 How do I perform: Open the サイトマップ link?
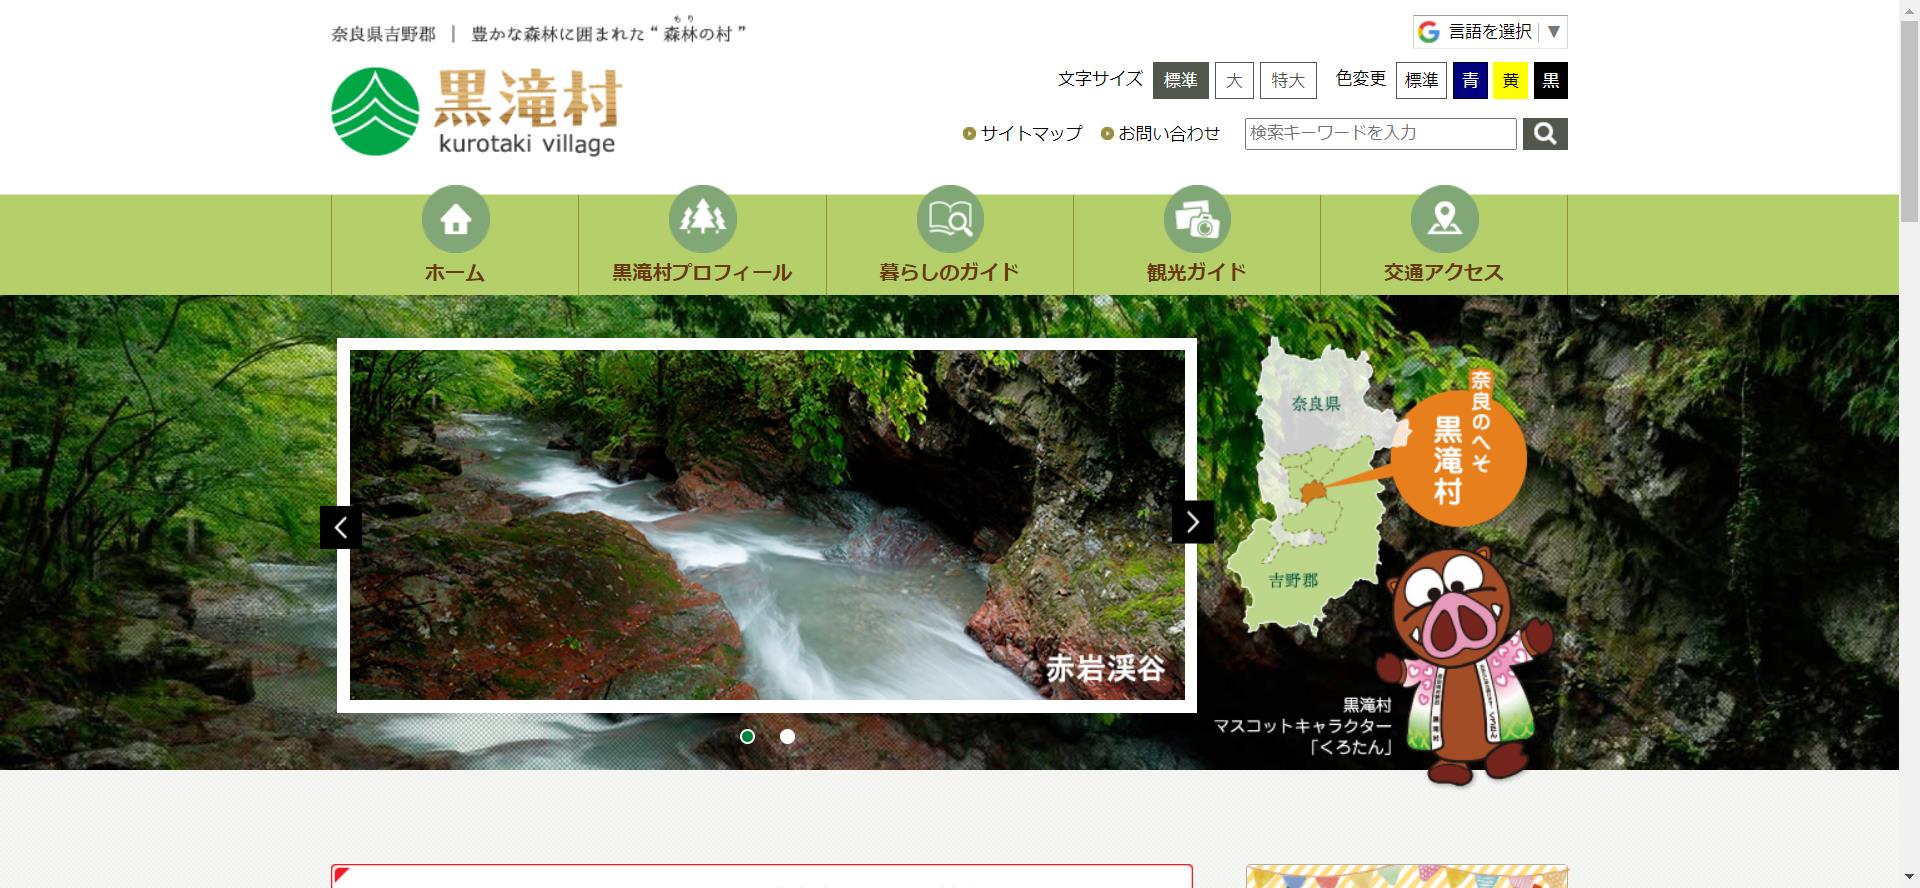click(1030, 134)
